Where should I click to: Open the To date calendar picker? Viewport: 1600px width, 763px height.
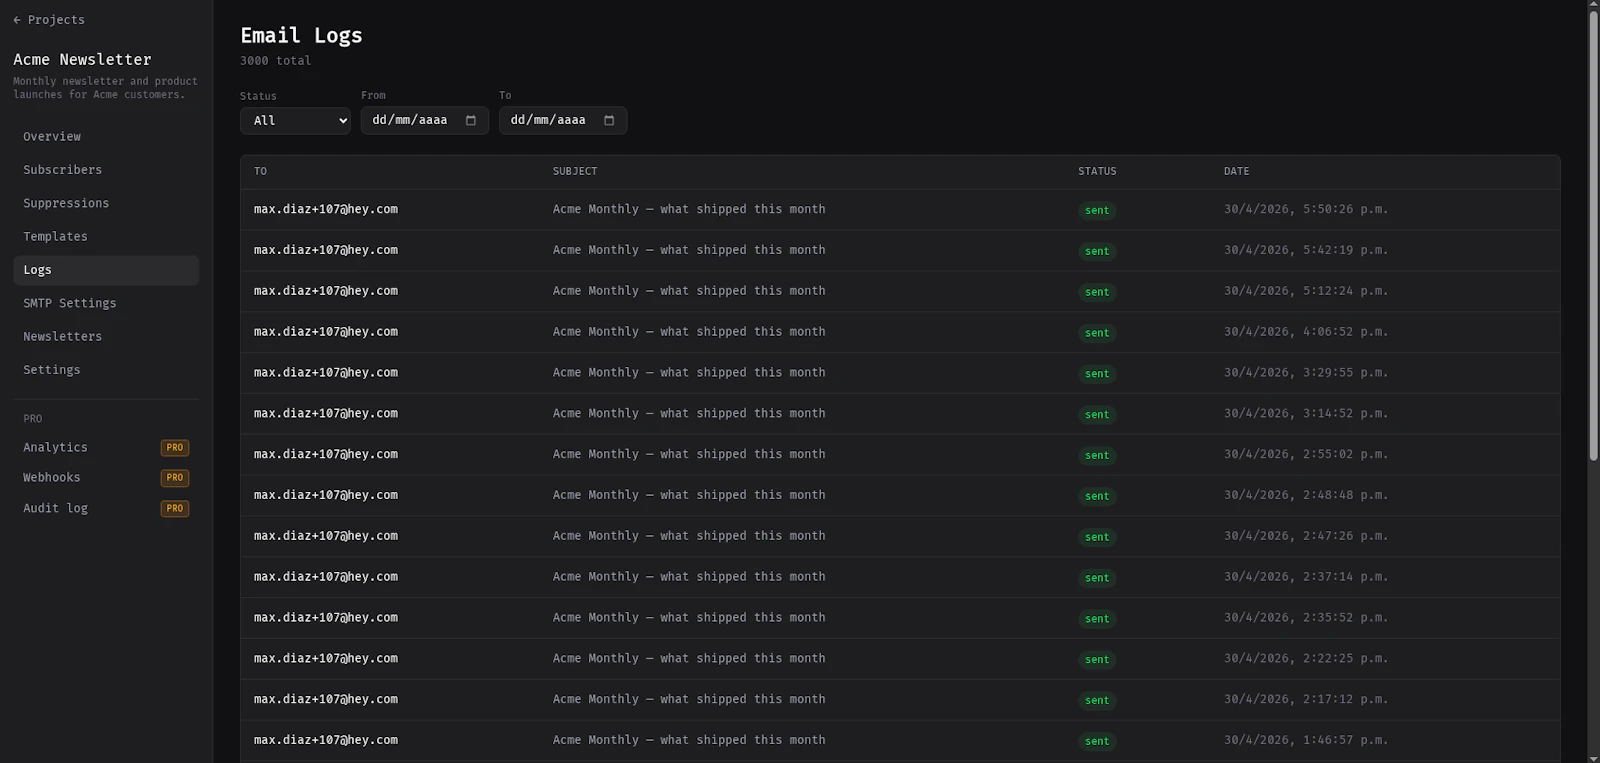(x=609, y=120)
